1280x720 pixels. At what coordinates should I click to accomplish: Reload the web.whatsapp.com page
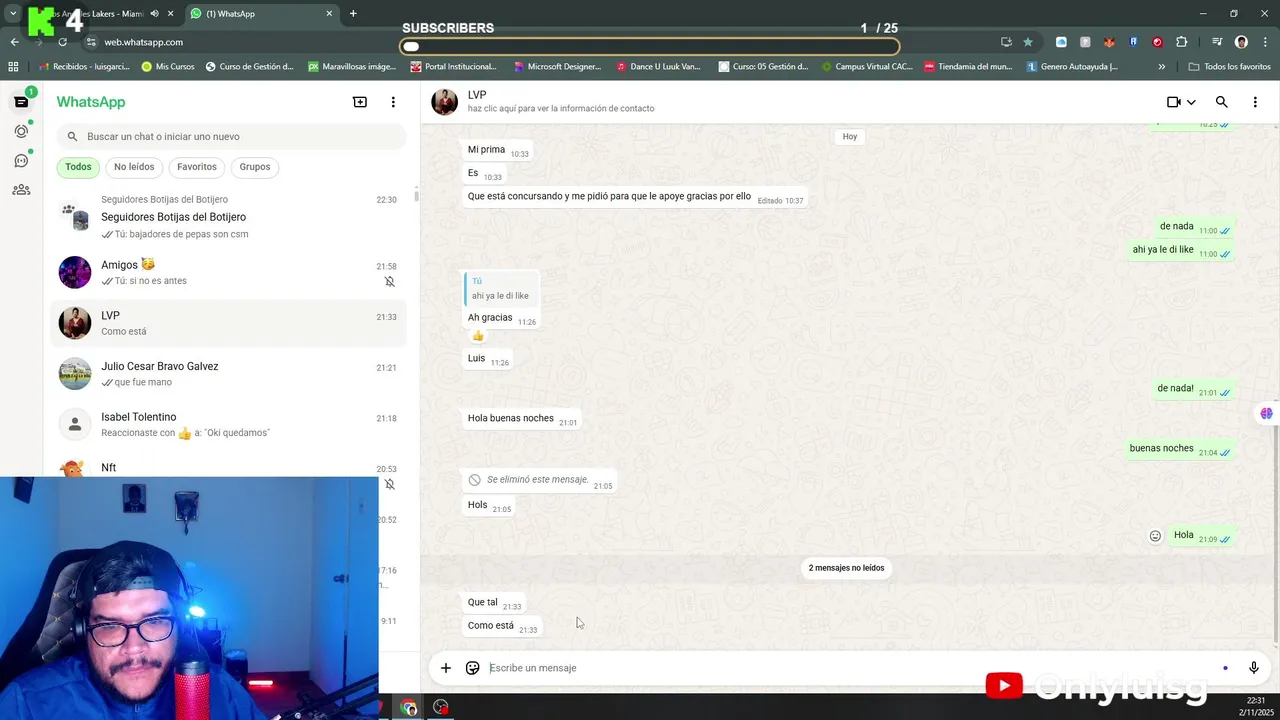62,42
